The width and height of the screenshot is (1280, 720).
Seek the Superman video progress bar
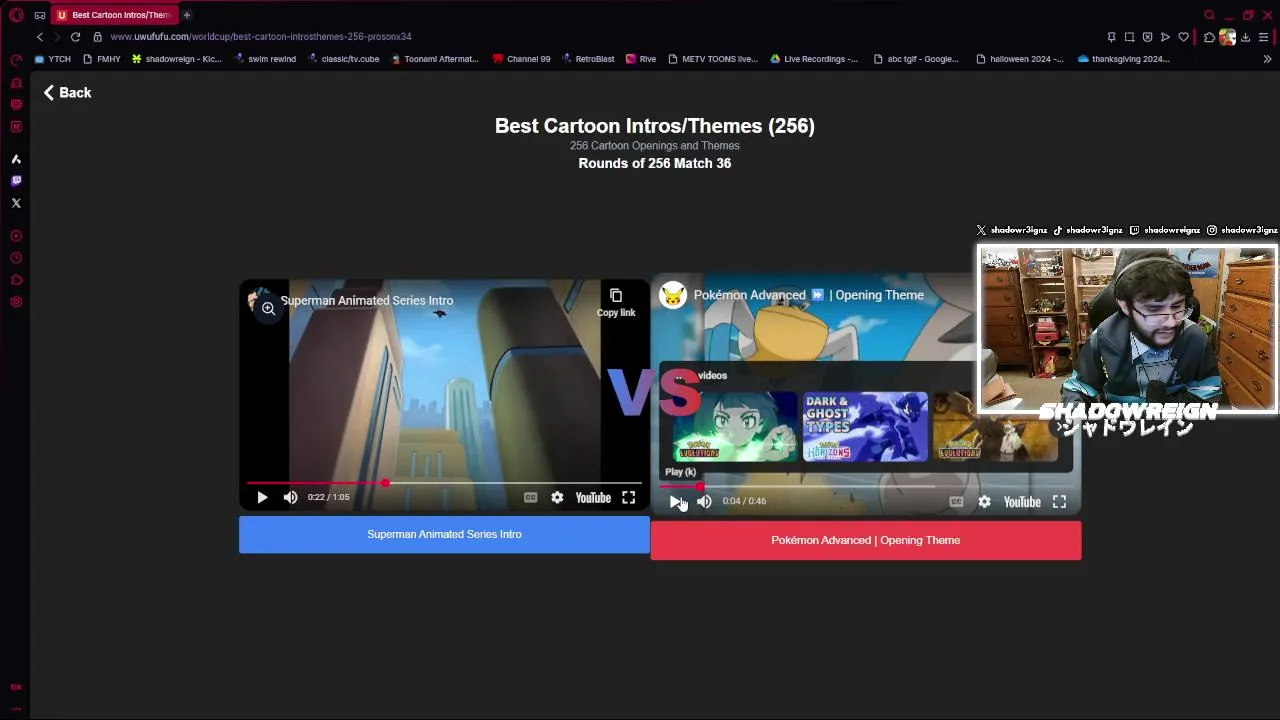point(444,483)
